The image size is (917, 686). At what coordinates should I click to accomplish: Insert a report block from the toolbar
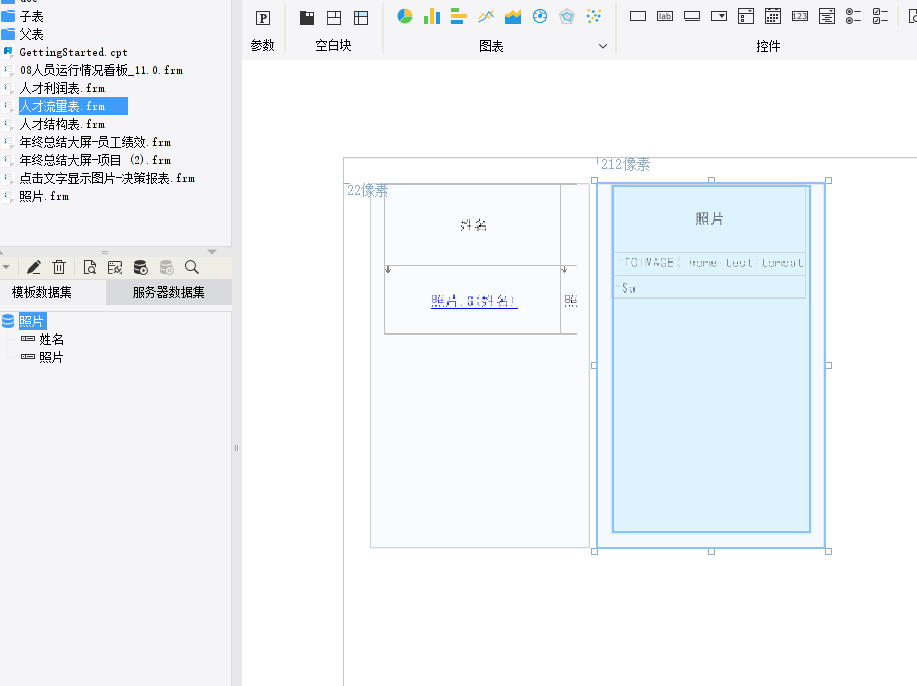tap(361, 18)
